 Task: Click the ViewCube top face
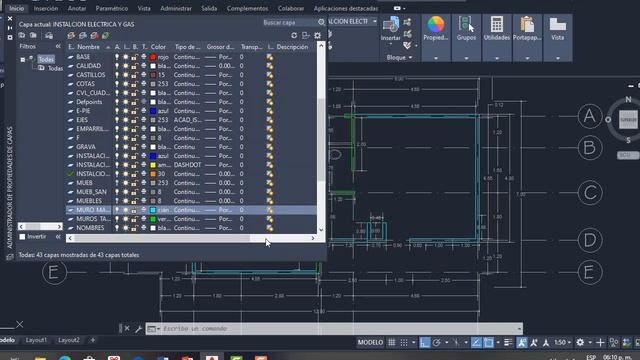point(628,120)
